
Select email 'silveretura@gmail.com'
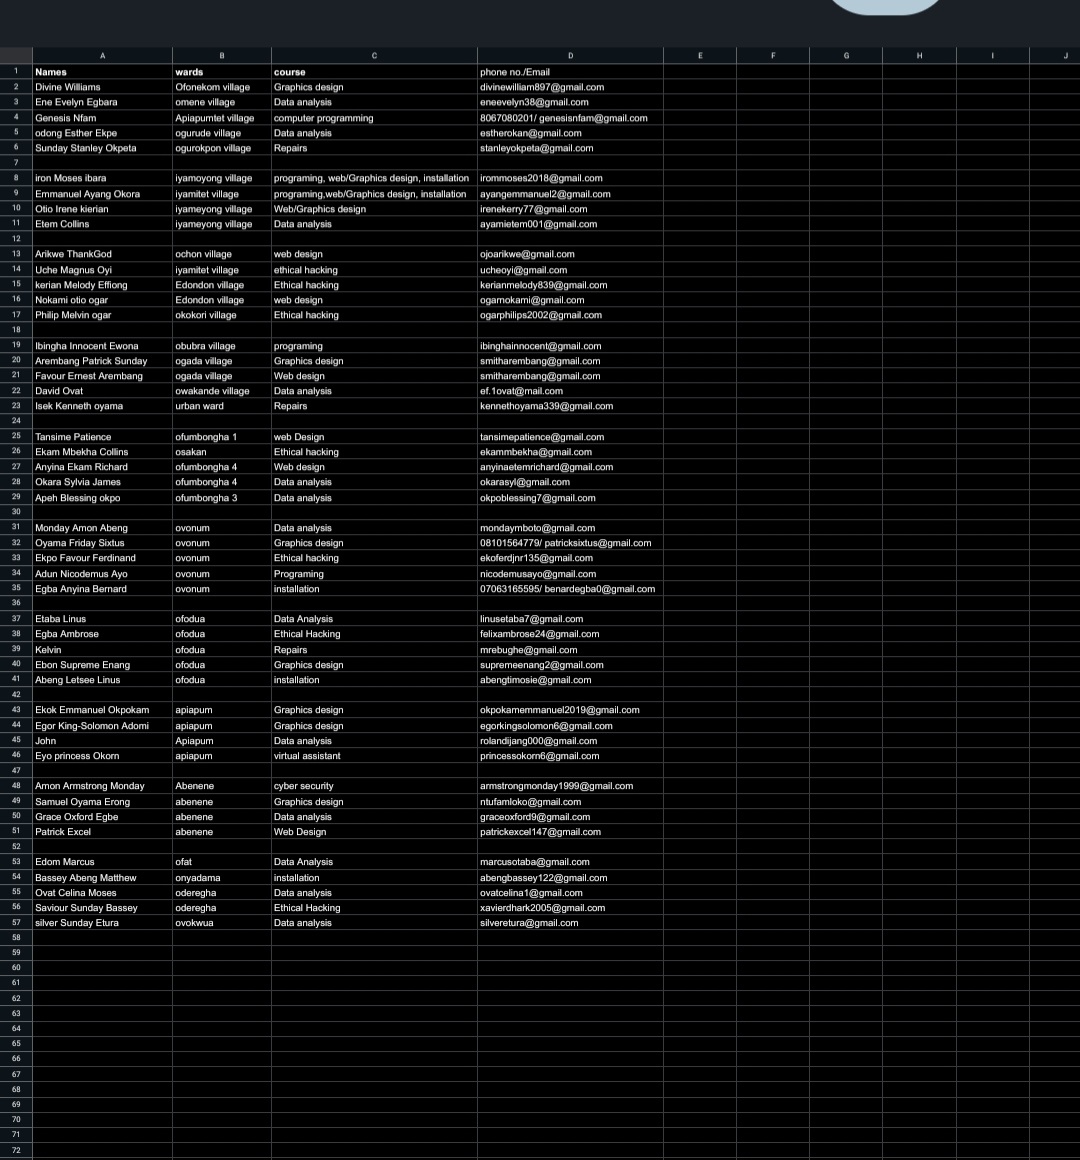[570, 923]
